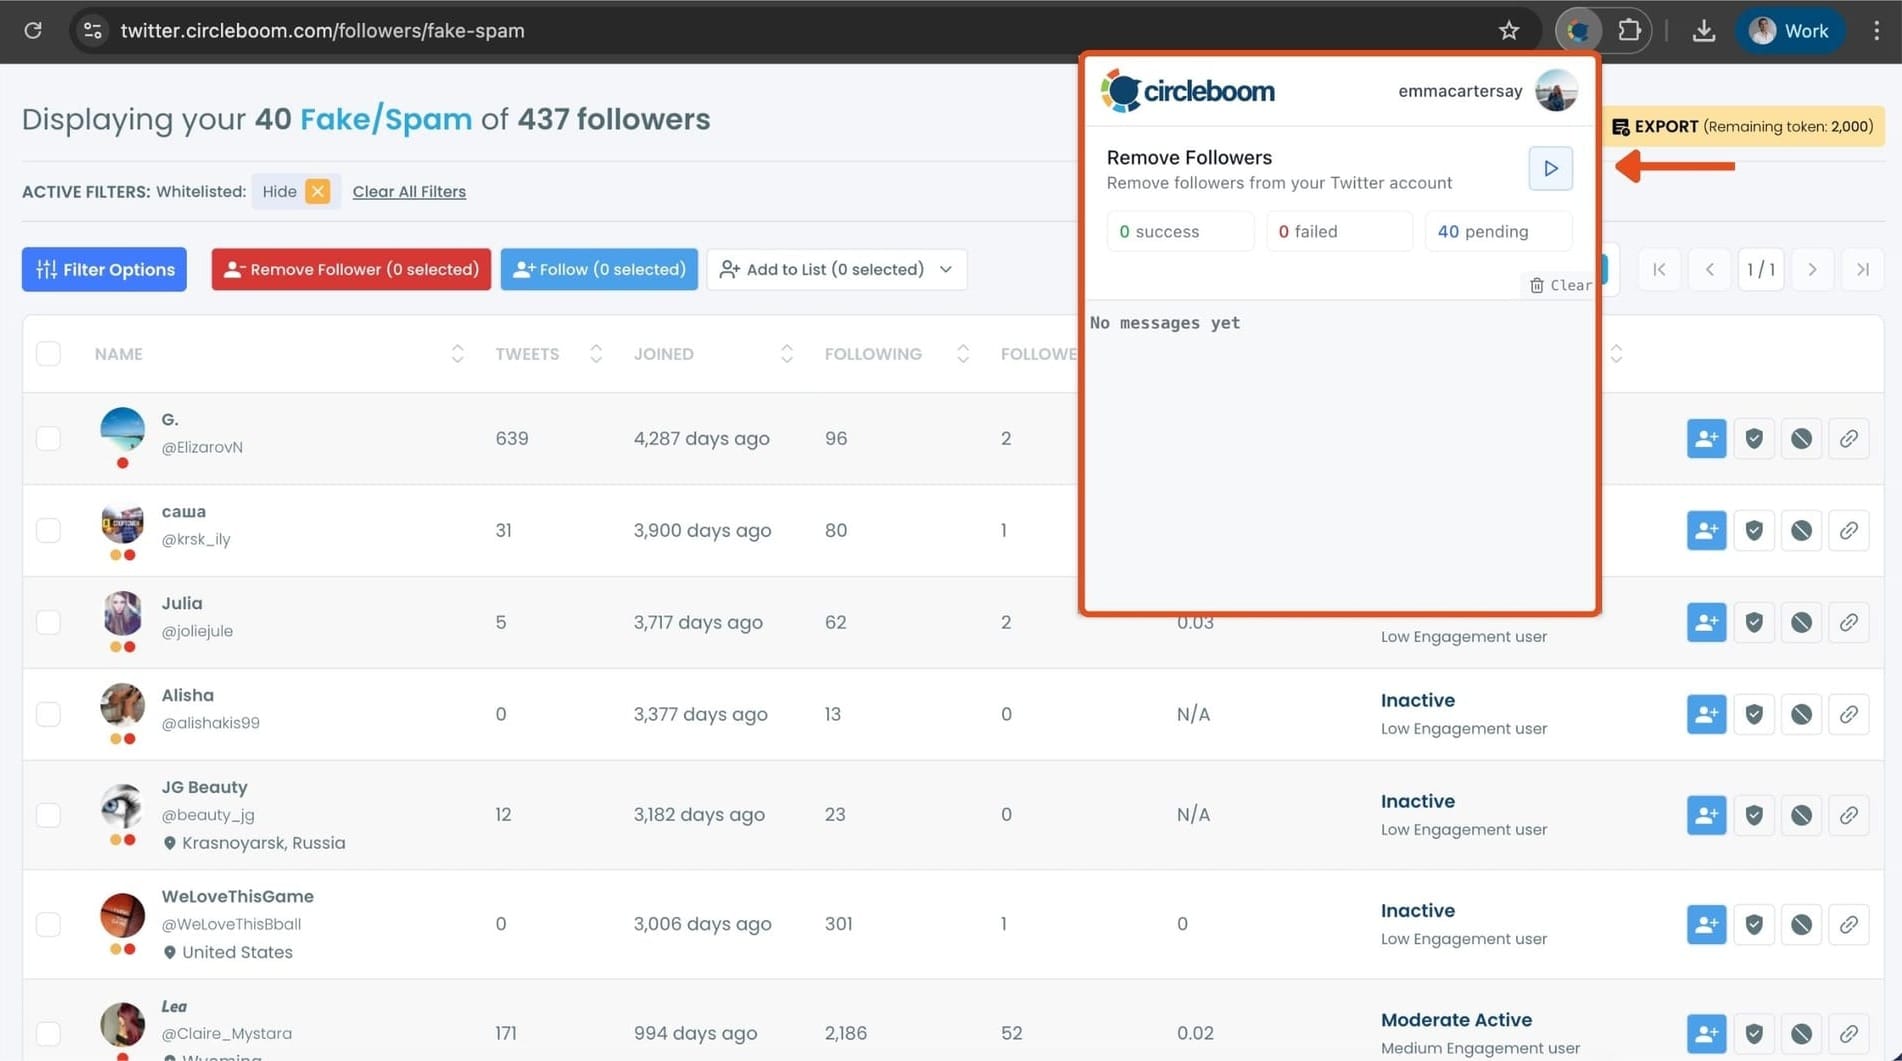1902x1061 pixels.
Task: Select the checkbox next to саша
Action: coord(48,530)
